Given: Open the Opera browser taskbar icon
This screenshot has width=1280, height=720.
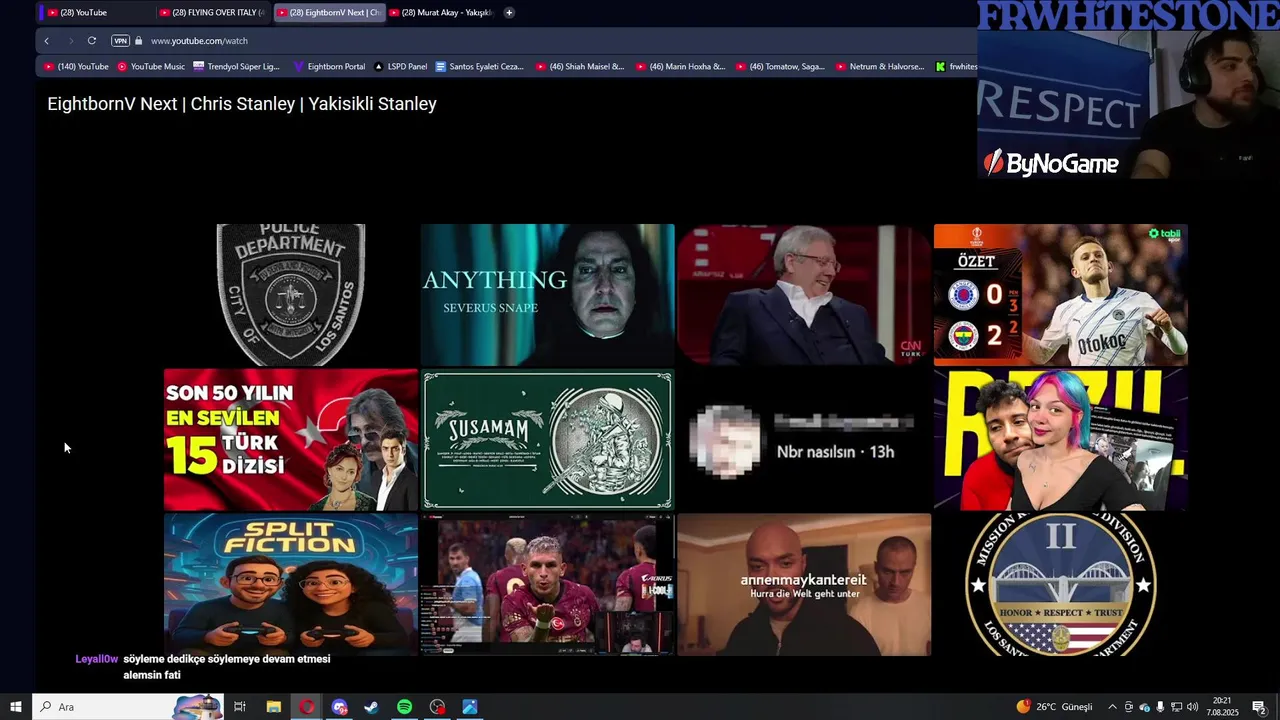Looking at the screenshot, I should point(306,707).
